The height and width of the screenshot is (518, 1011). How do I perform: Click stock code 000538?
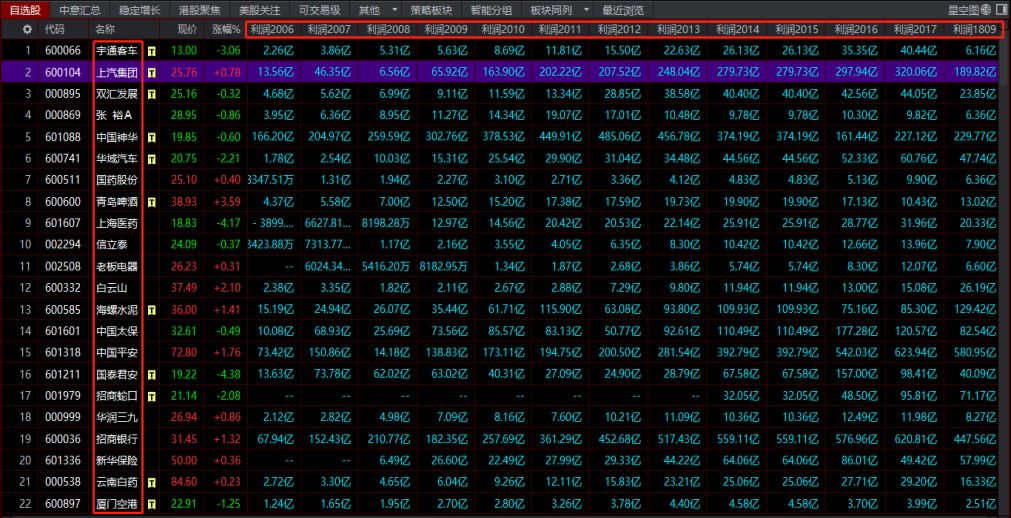(x=63, y=483)
